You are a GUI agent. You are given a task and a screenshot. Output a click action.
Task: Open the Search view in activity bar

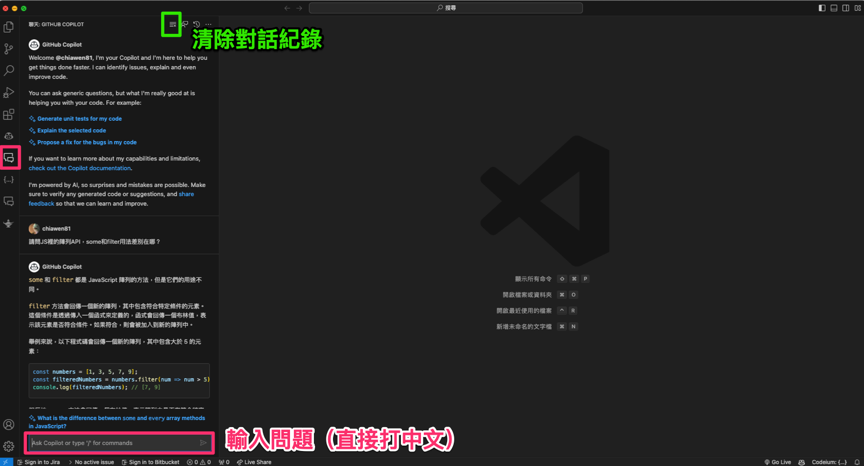click(8, 71)
